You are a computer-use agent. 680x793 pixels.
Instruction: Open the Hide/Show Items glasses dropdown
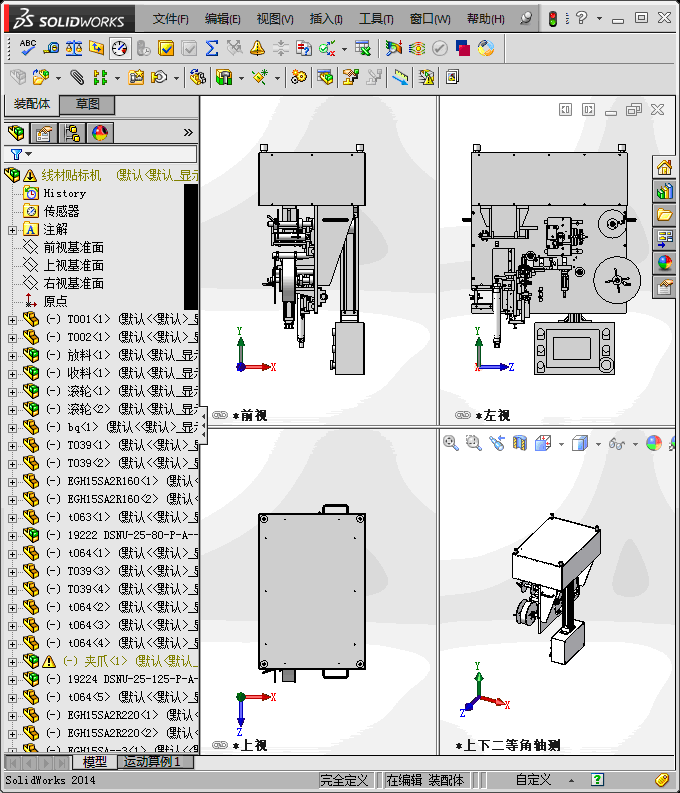click(x=636, y=445)
